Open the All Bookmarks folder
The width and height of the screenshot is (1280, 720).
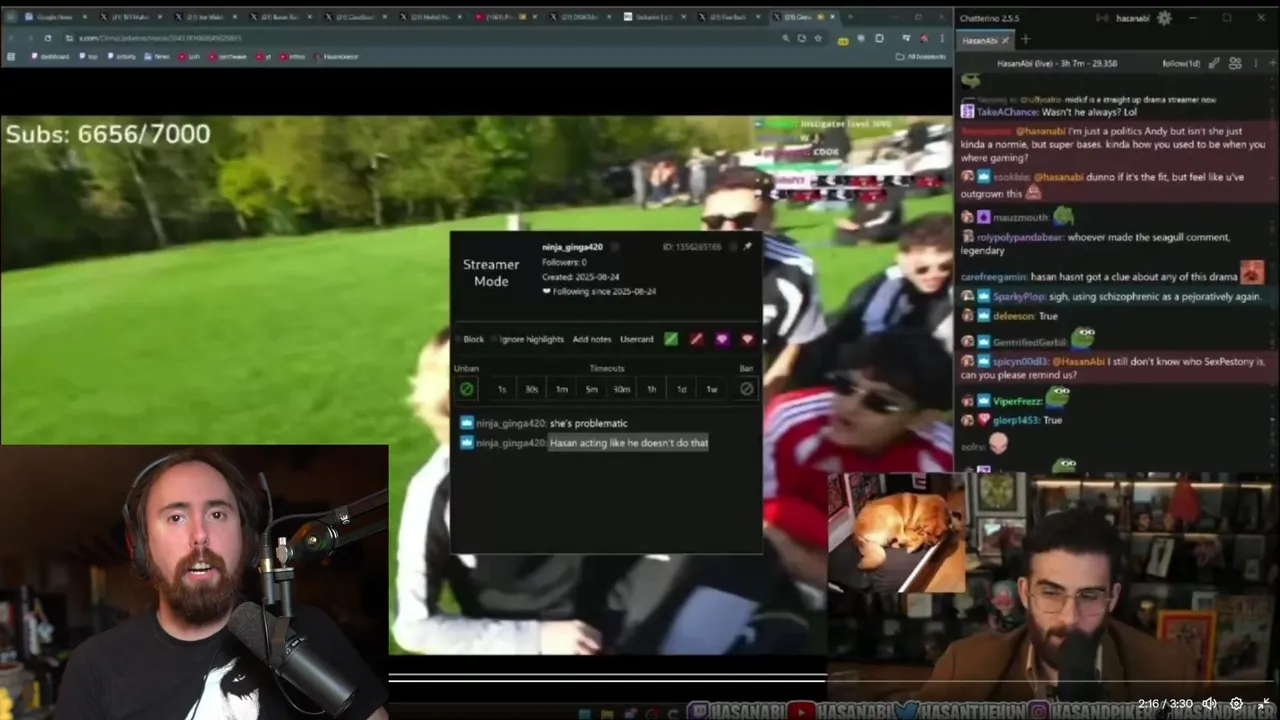920,56
